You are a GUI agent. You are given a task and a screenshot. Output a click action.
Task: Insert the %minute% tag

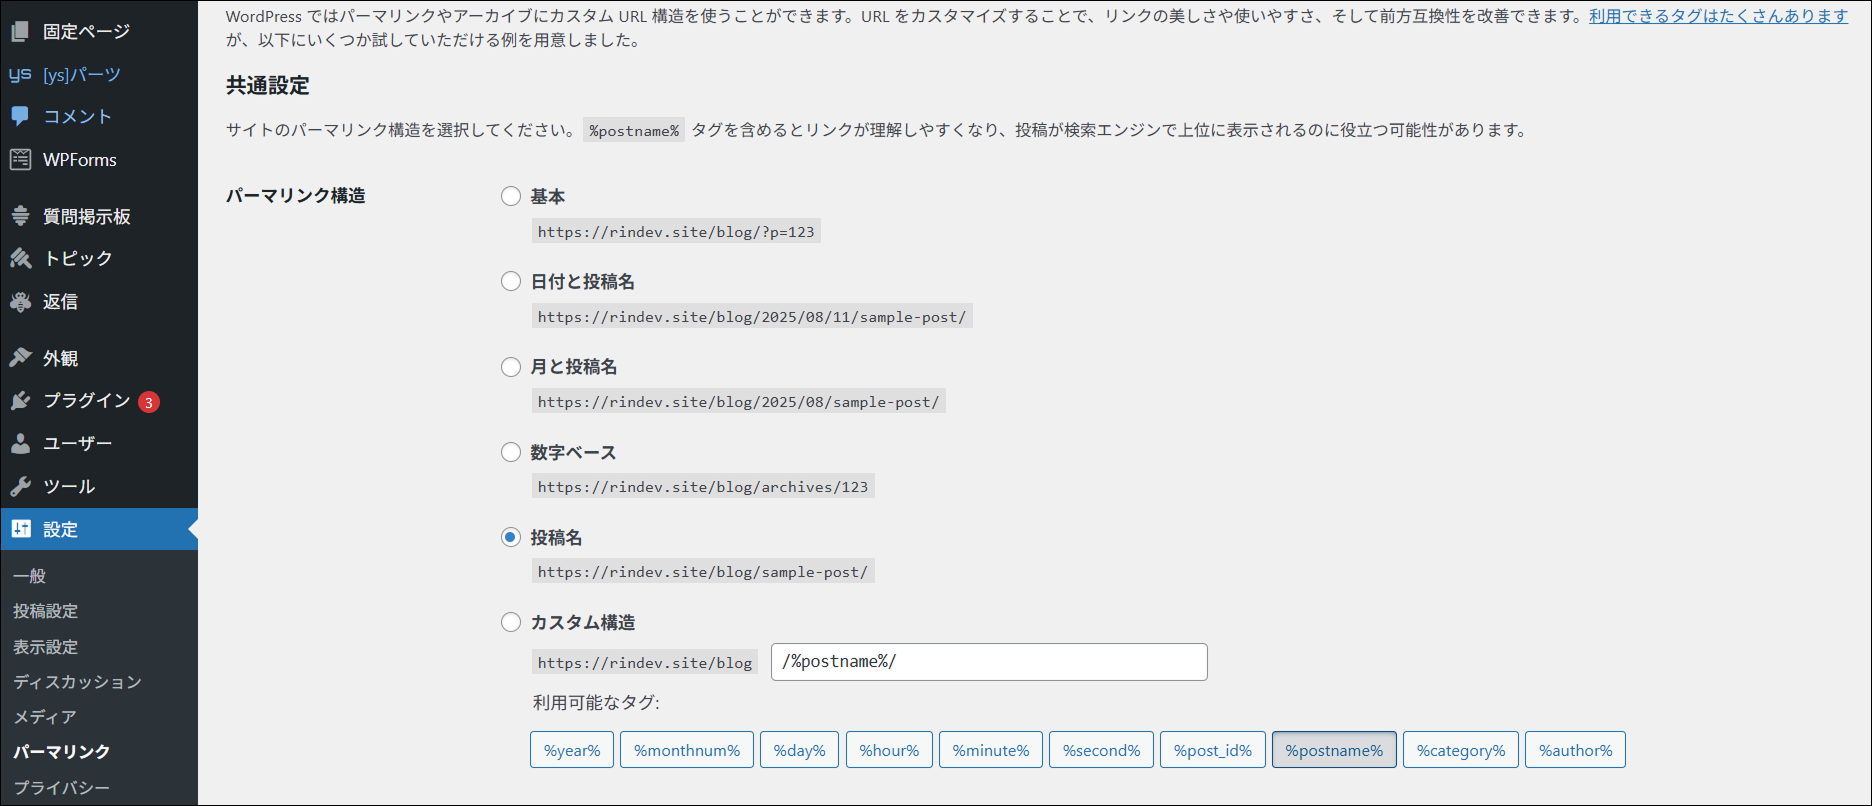coord(991,750)
